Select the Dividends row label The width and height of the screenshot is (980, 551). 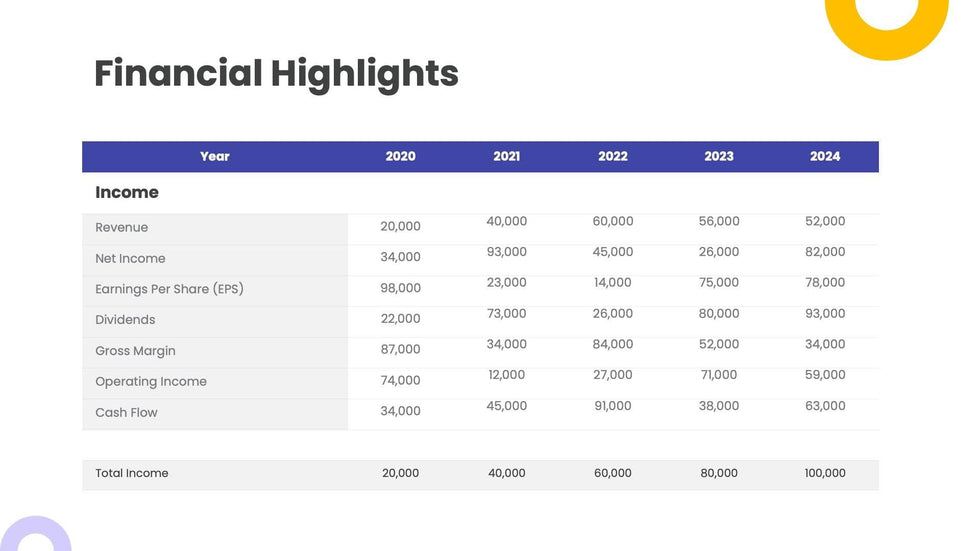(125, 320)
